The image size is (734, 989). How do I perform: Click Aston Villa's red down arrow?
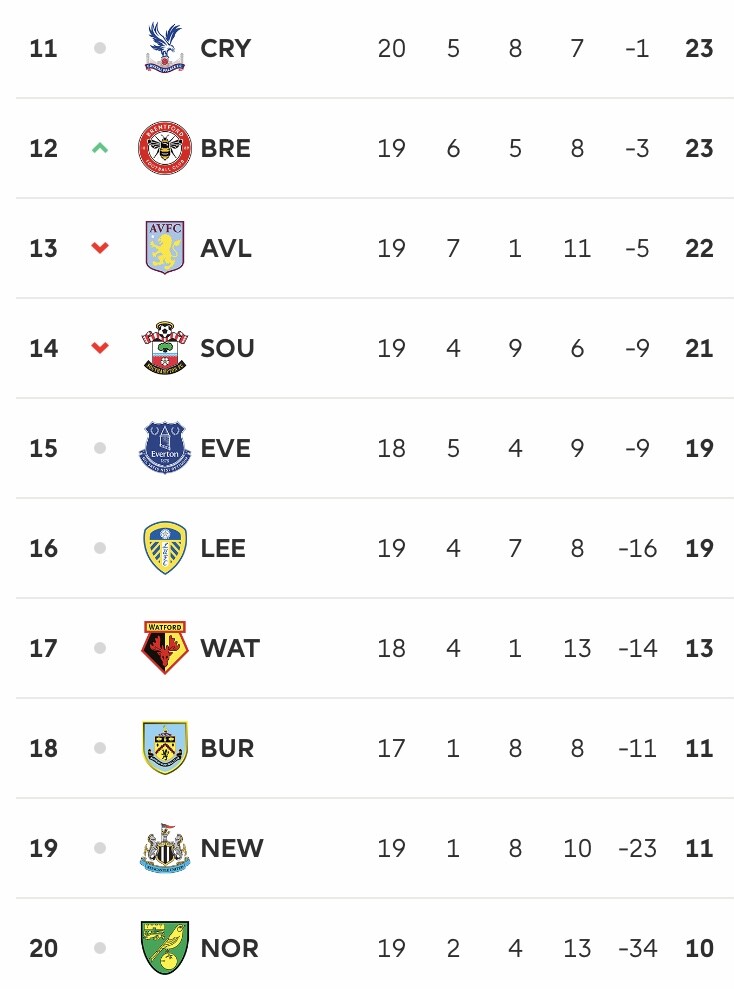pos(100,248)
